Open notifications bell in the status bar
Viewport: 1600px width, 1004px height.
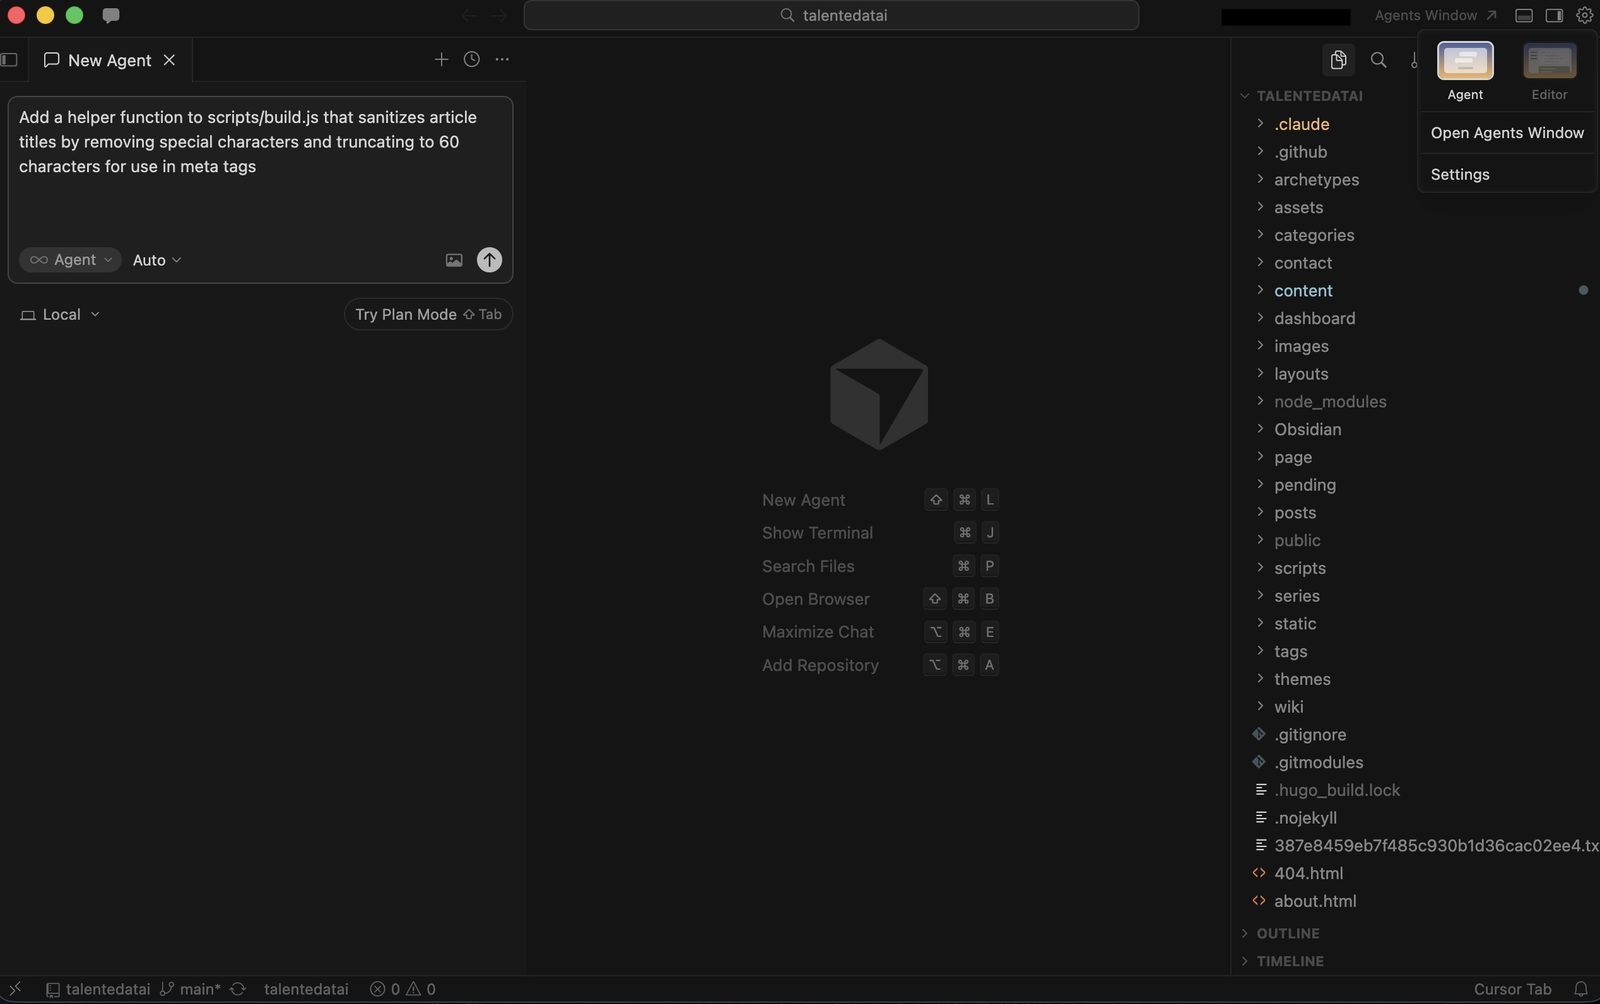pos(1582,989)
